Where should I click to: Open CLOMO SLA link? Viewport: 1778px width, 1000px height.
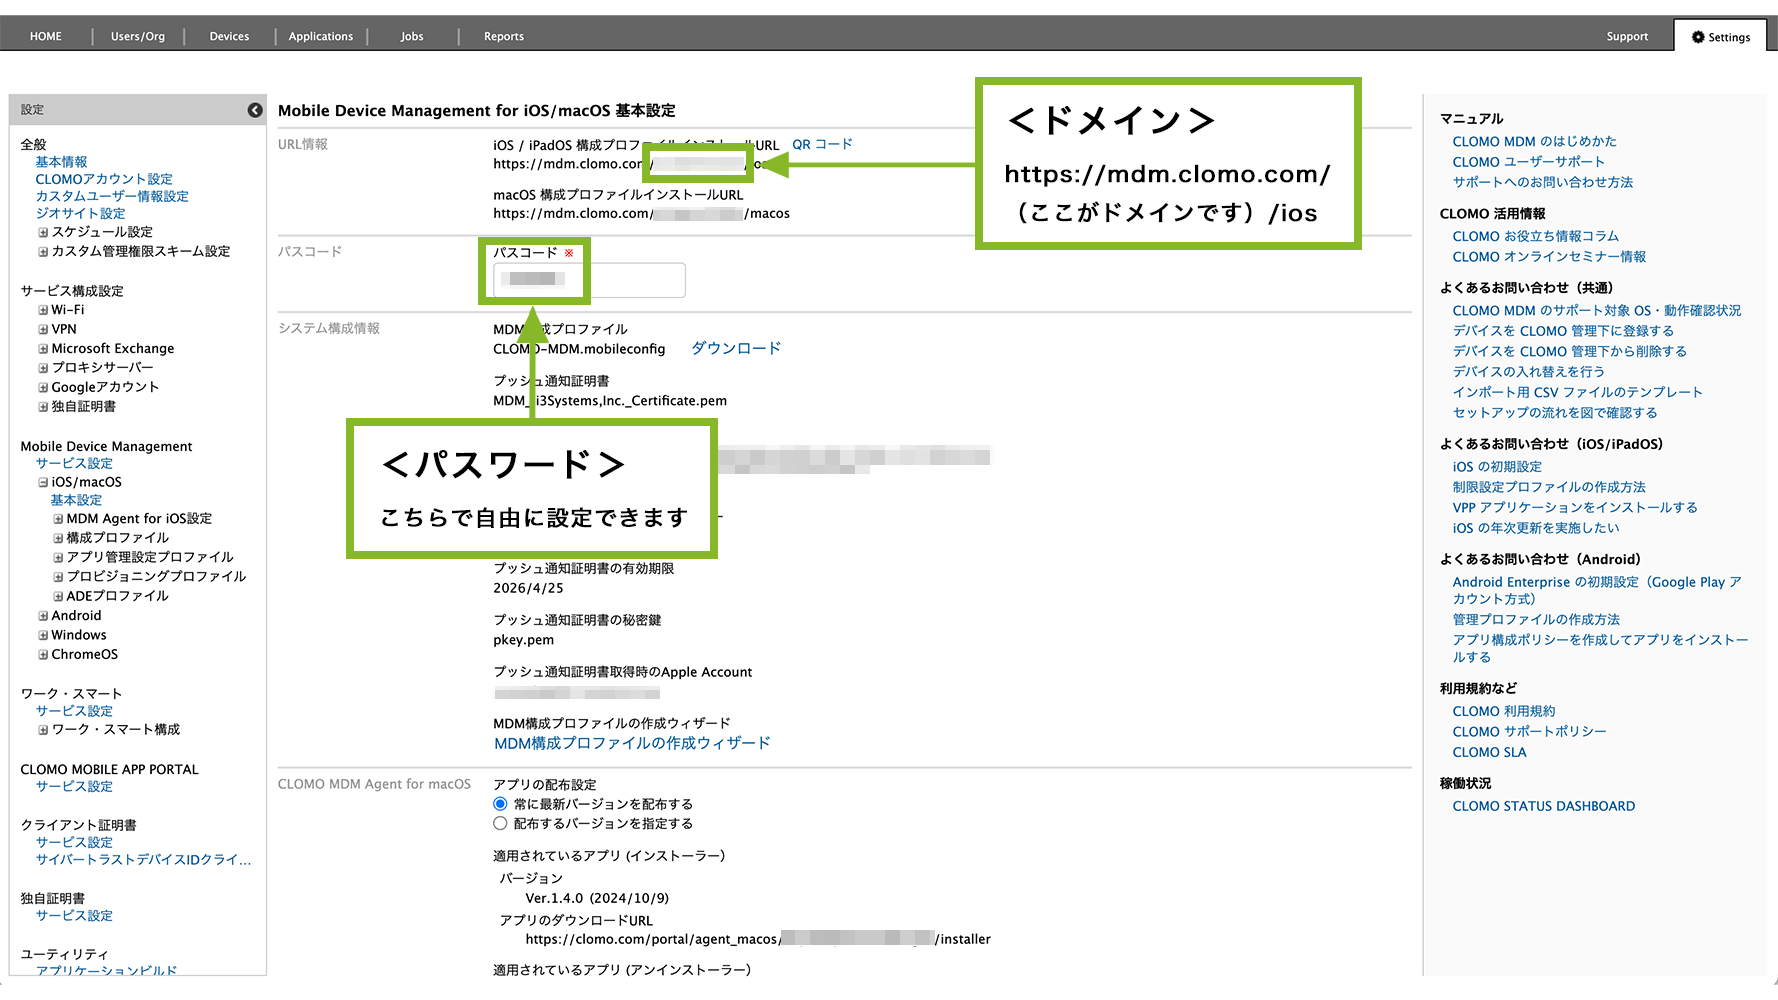pyautogui.click(x=1489, y=753)
